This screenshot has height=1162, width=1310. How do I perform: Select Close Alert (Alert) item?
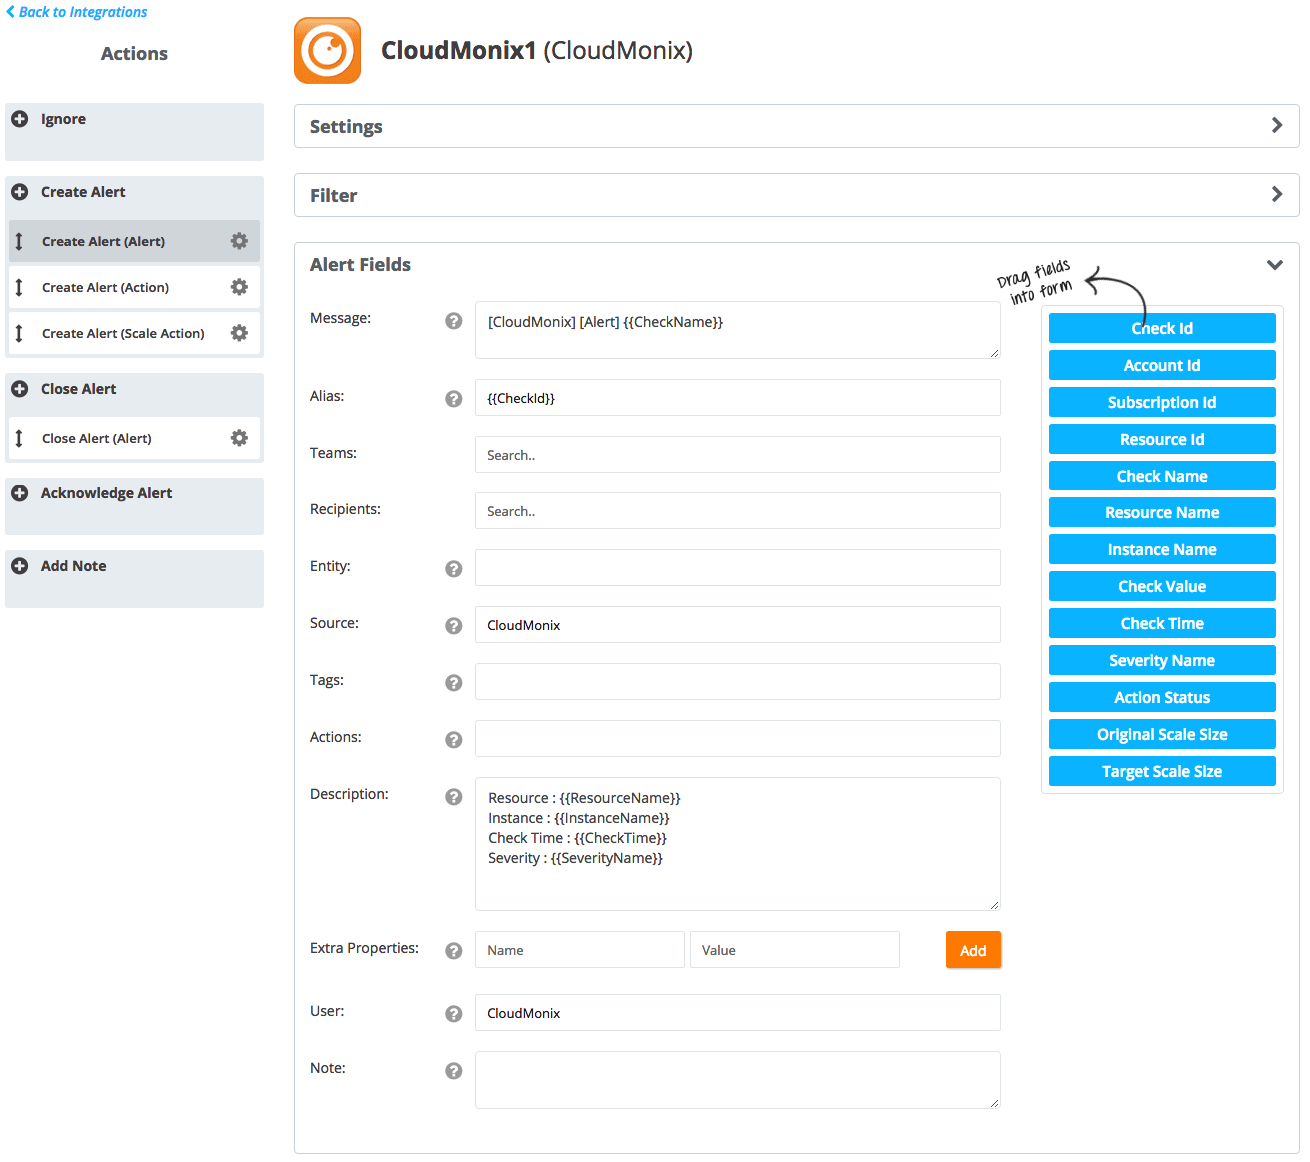[134, 438]
